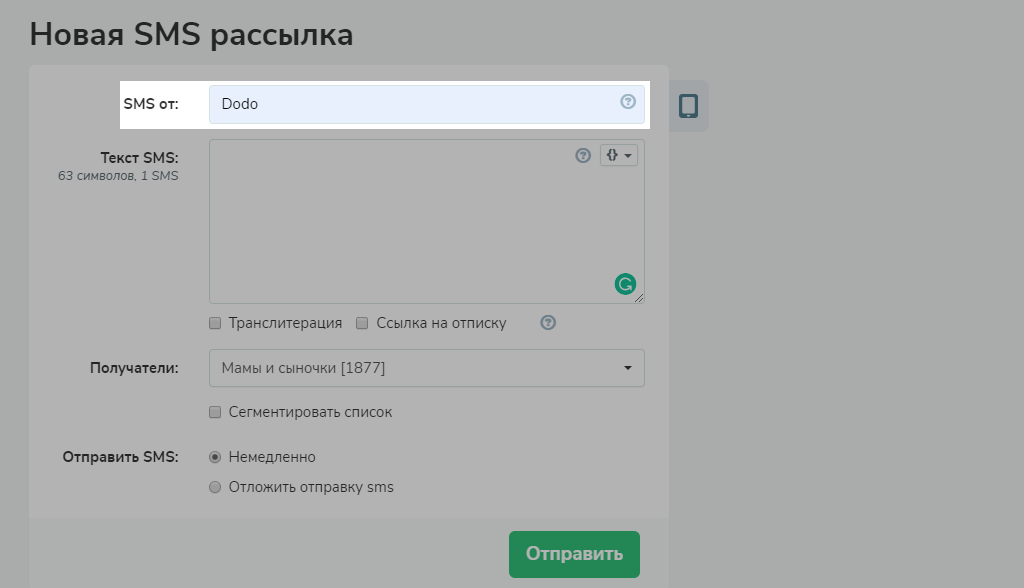Click the mobile phone preview icon
Screen dimensions: 1024x588
688,105
